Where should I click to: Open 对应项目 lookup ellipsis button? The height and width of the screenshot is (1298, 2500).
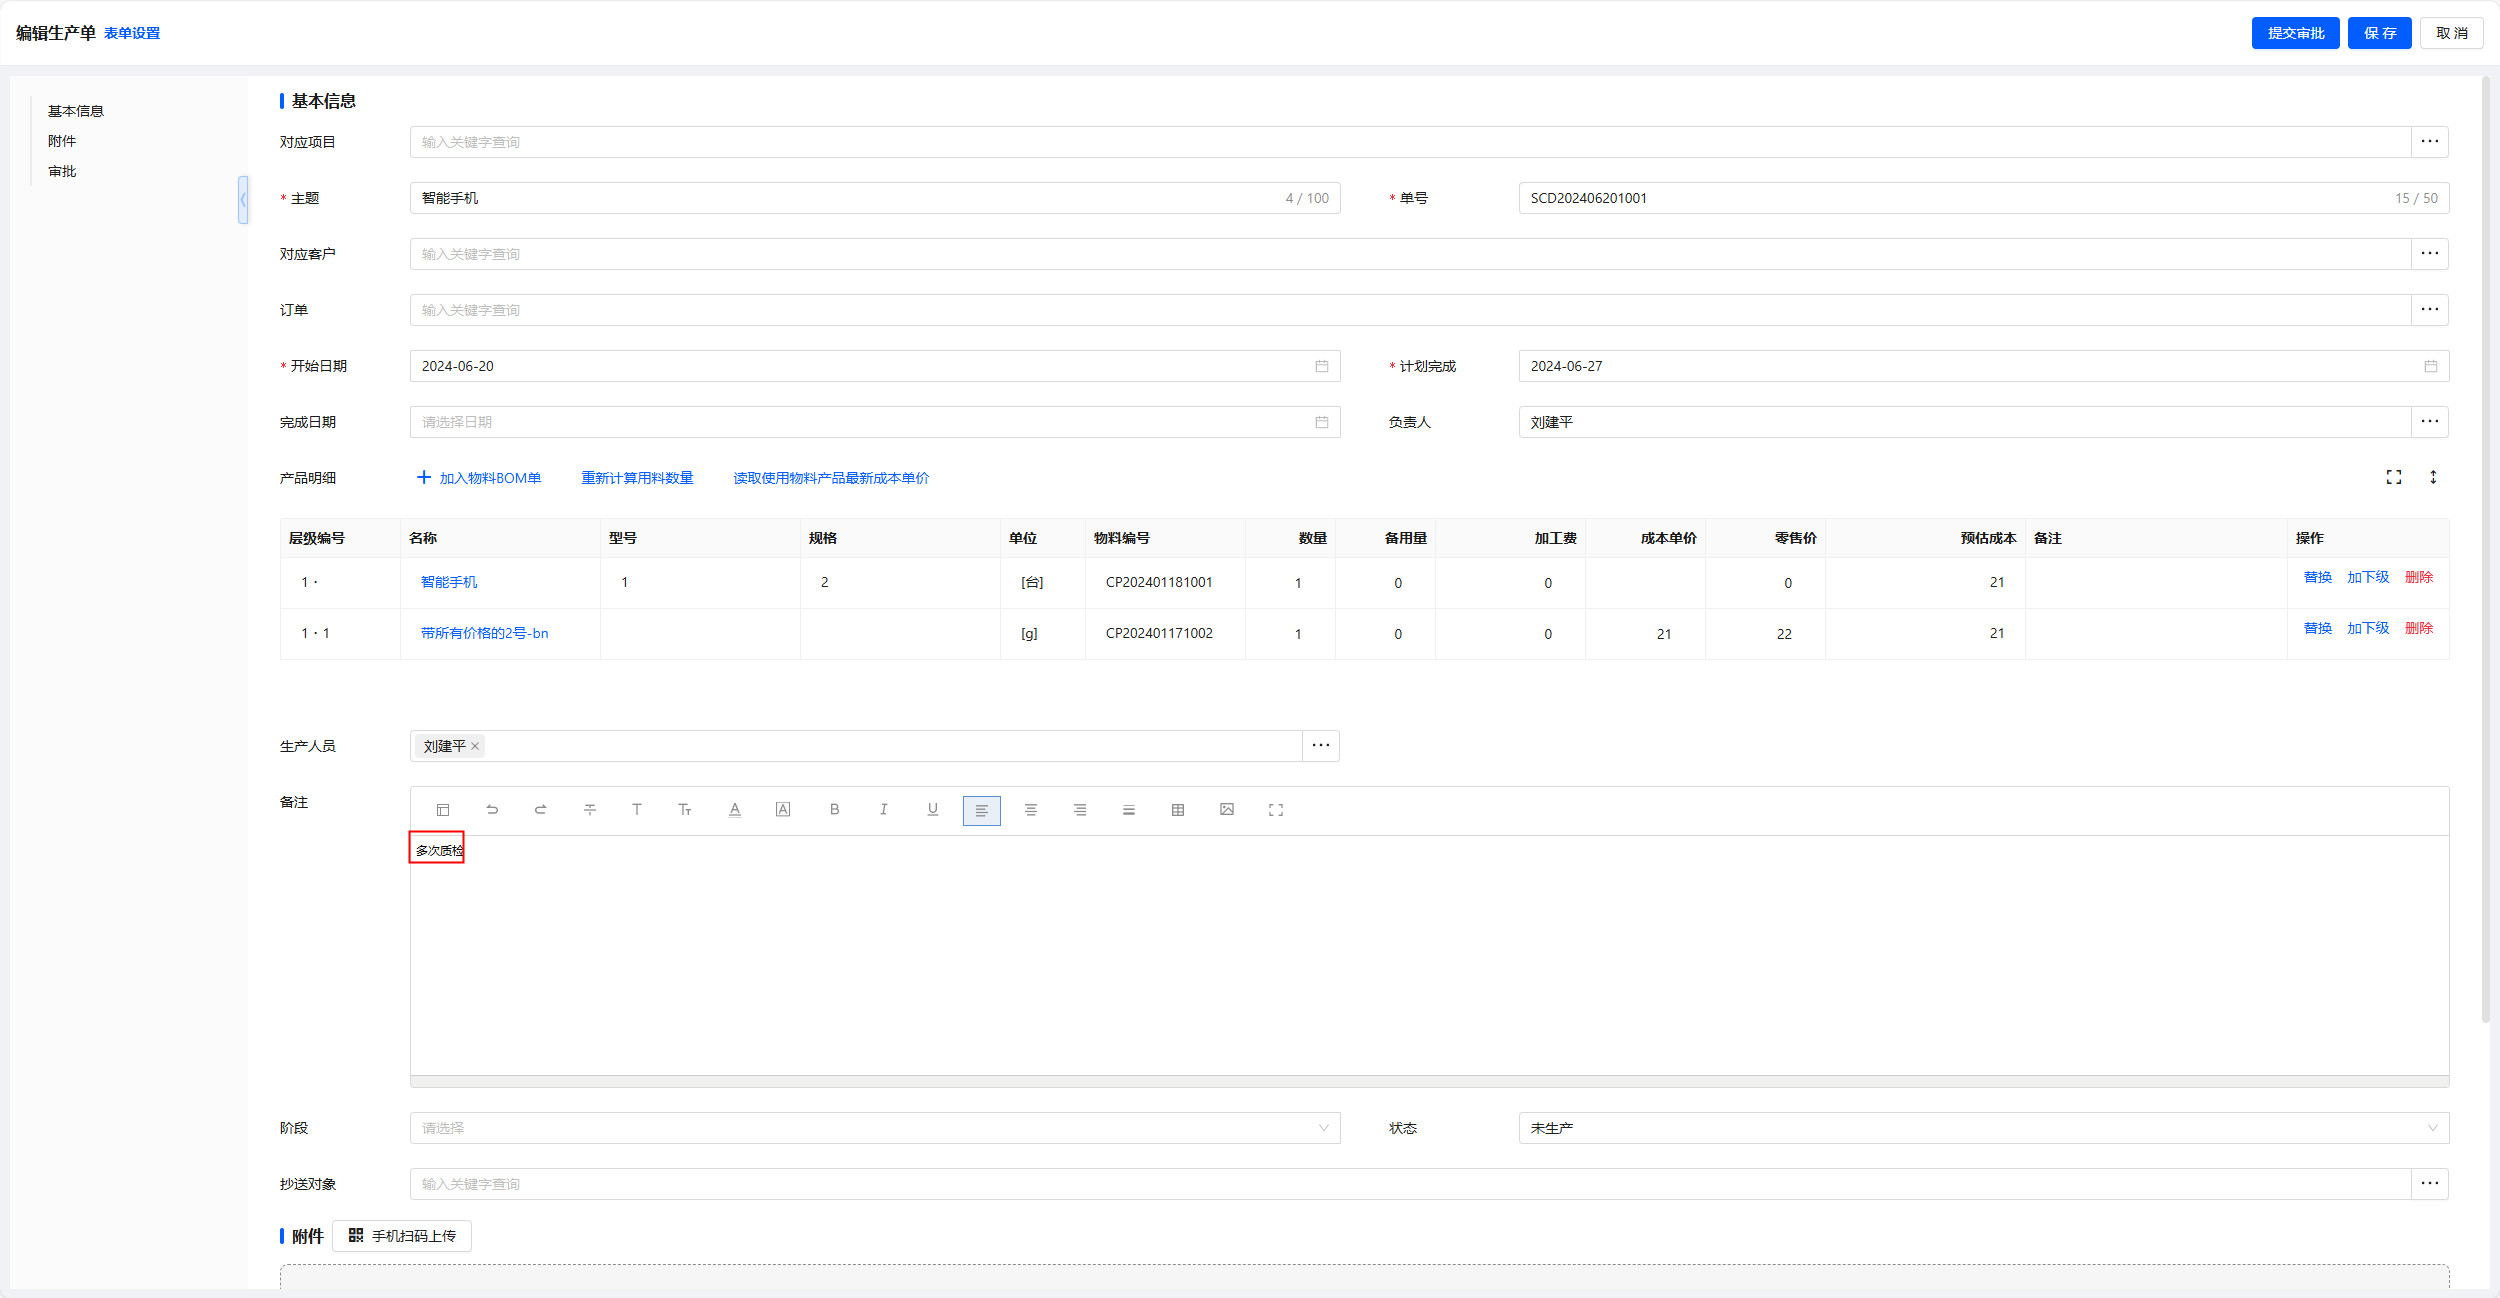[2430, 142]
